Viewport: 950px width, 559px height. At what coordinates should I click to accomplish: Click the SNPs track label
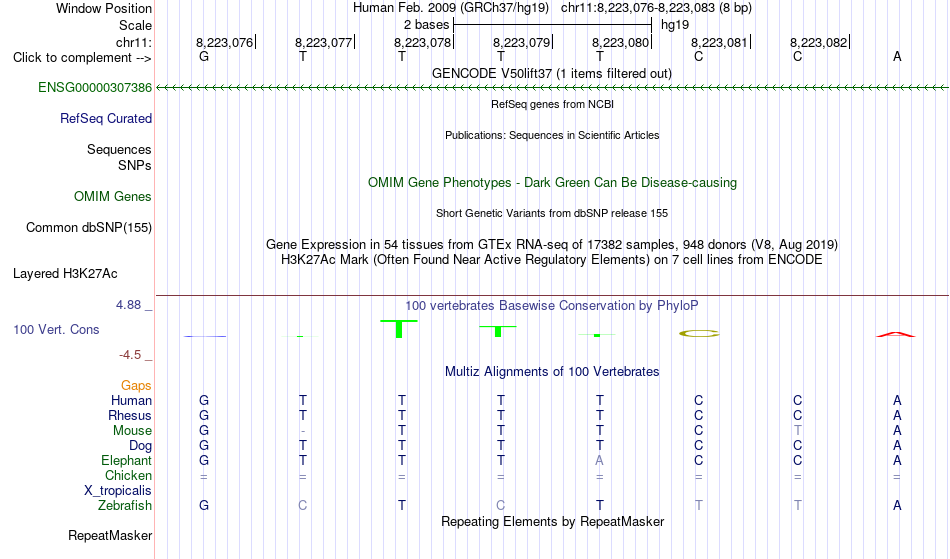tap(135, 165)
